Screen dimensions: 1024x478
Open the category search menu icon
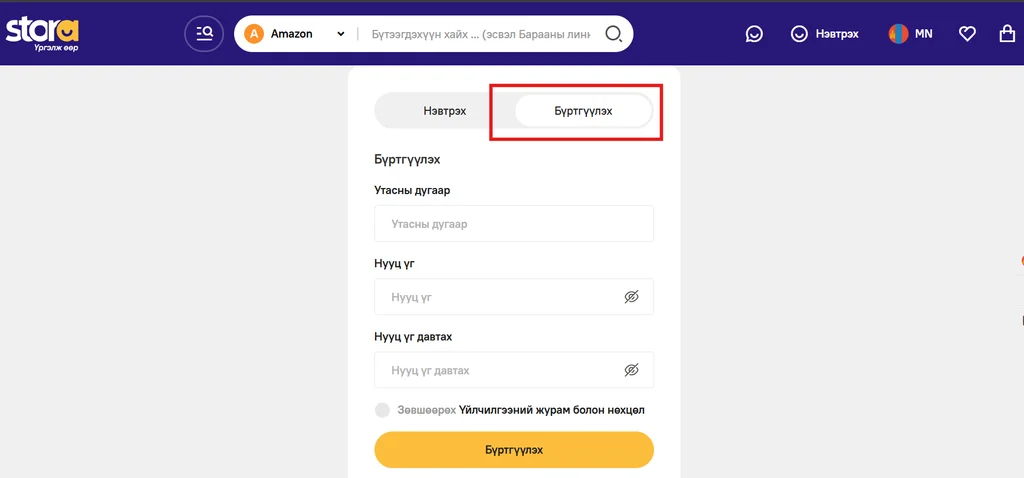pos(204,33)
